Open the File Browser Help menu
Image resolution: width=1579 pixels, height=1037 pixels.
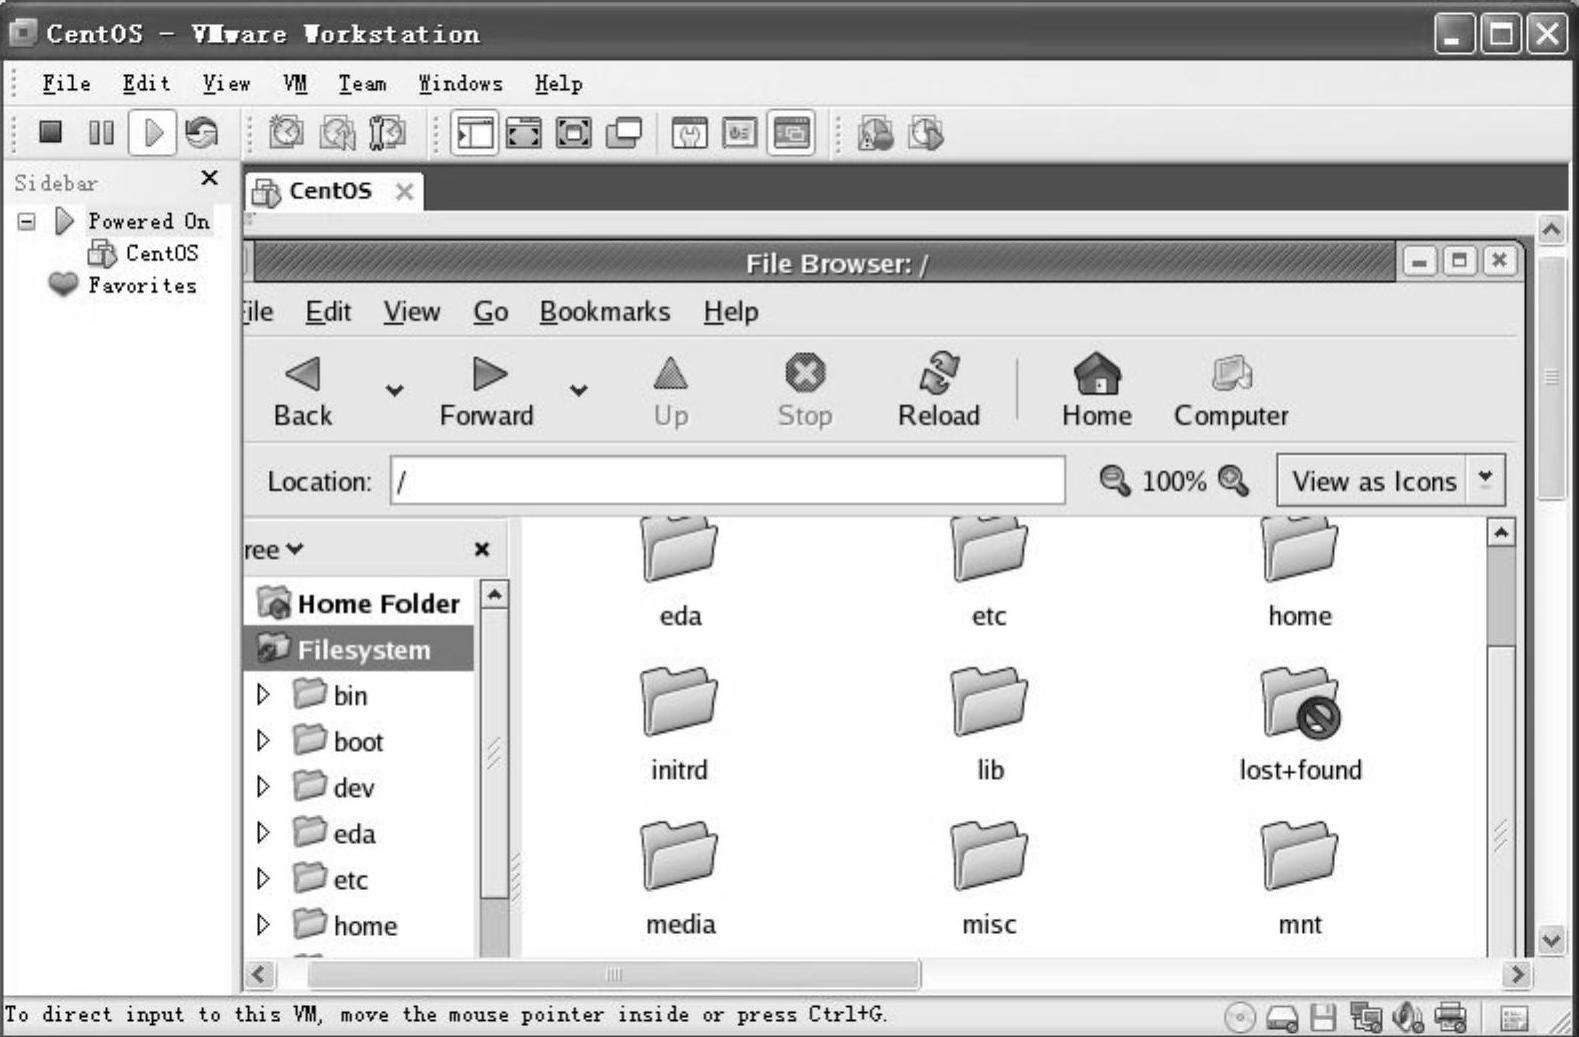pos(731,312)
